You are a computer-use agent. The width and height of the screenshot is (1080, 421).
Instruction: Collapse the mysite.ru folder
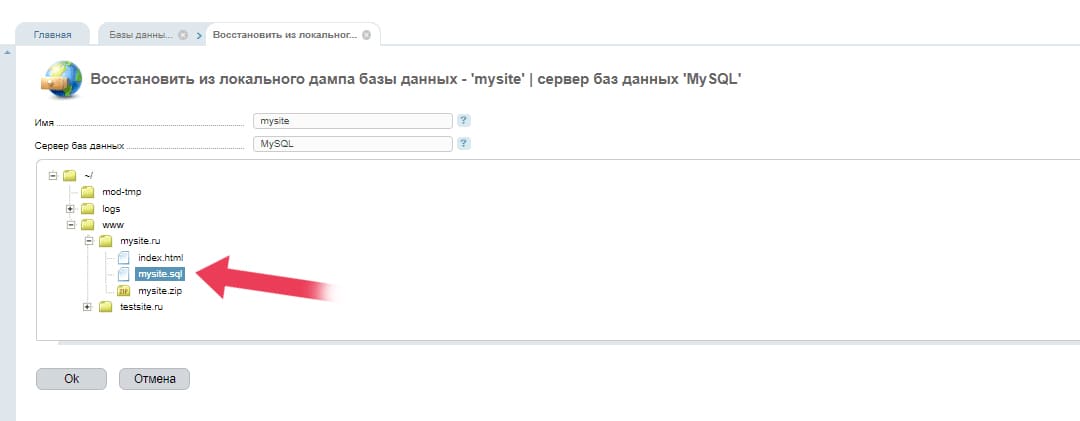point(88,241)
